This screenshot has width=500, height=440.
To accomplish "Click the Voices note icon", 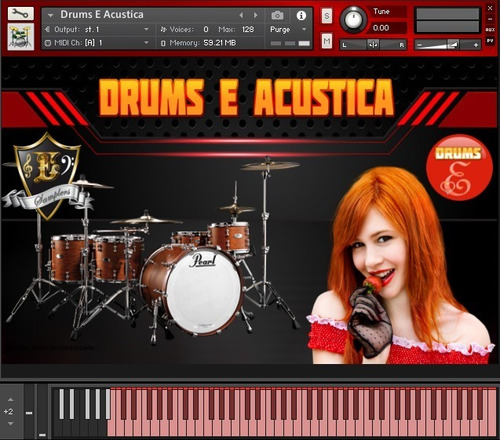I will [x=163, y=29].
